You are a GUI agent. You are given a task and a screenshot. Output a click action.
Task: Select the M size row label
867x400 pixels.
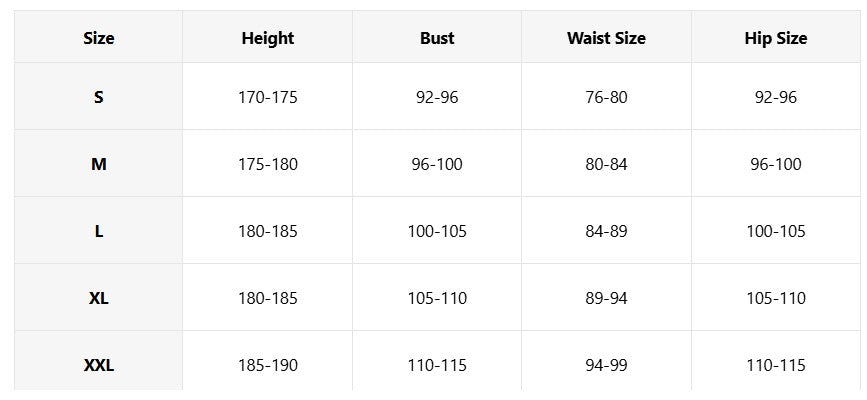pos(98,164)
